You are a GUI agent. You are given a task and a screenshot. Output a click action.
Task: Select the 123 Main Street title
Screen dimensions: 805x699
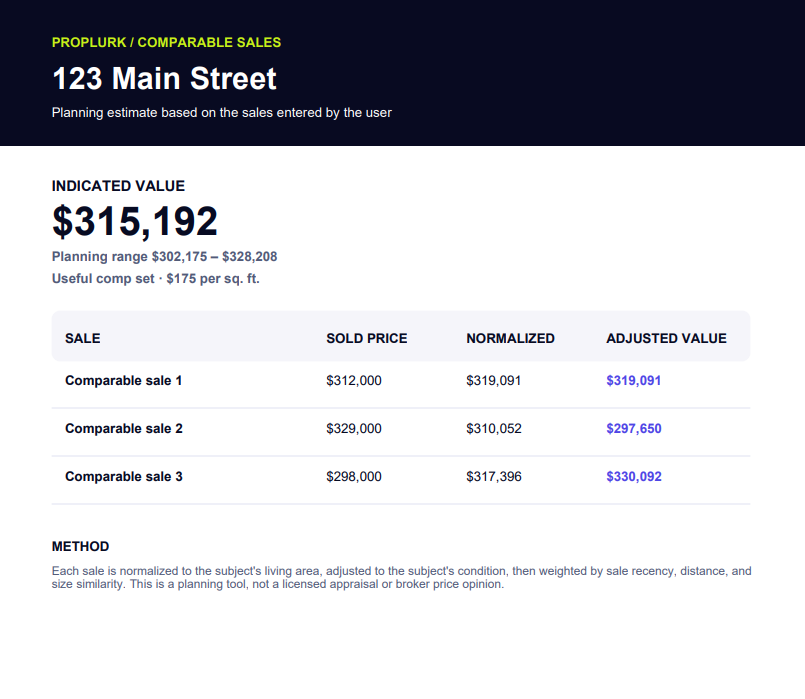click(164, 79)
